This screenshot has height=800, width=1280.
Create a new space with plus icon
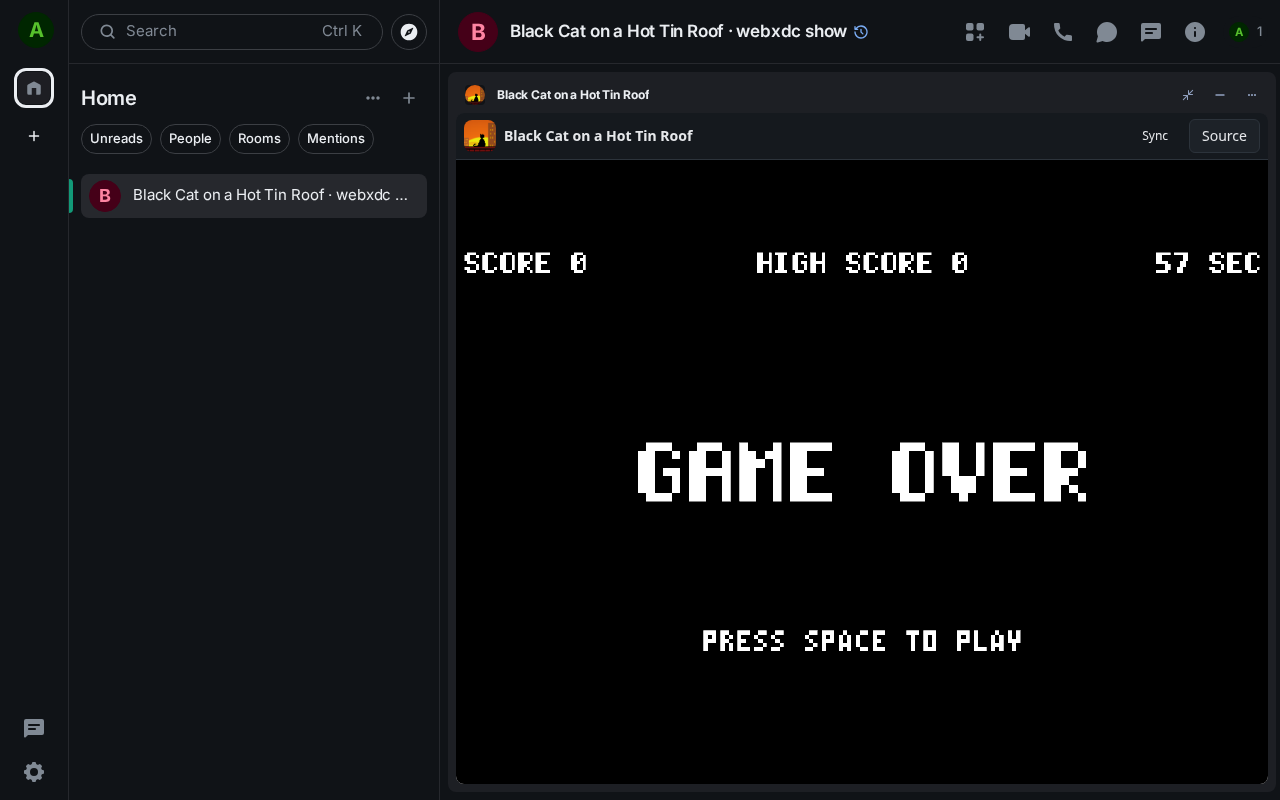[34, 136]
